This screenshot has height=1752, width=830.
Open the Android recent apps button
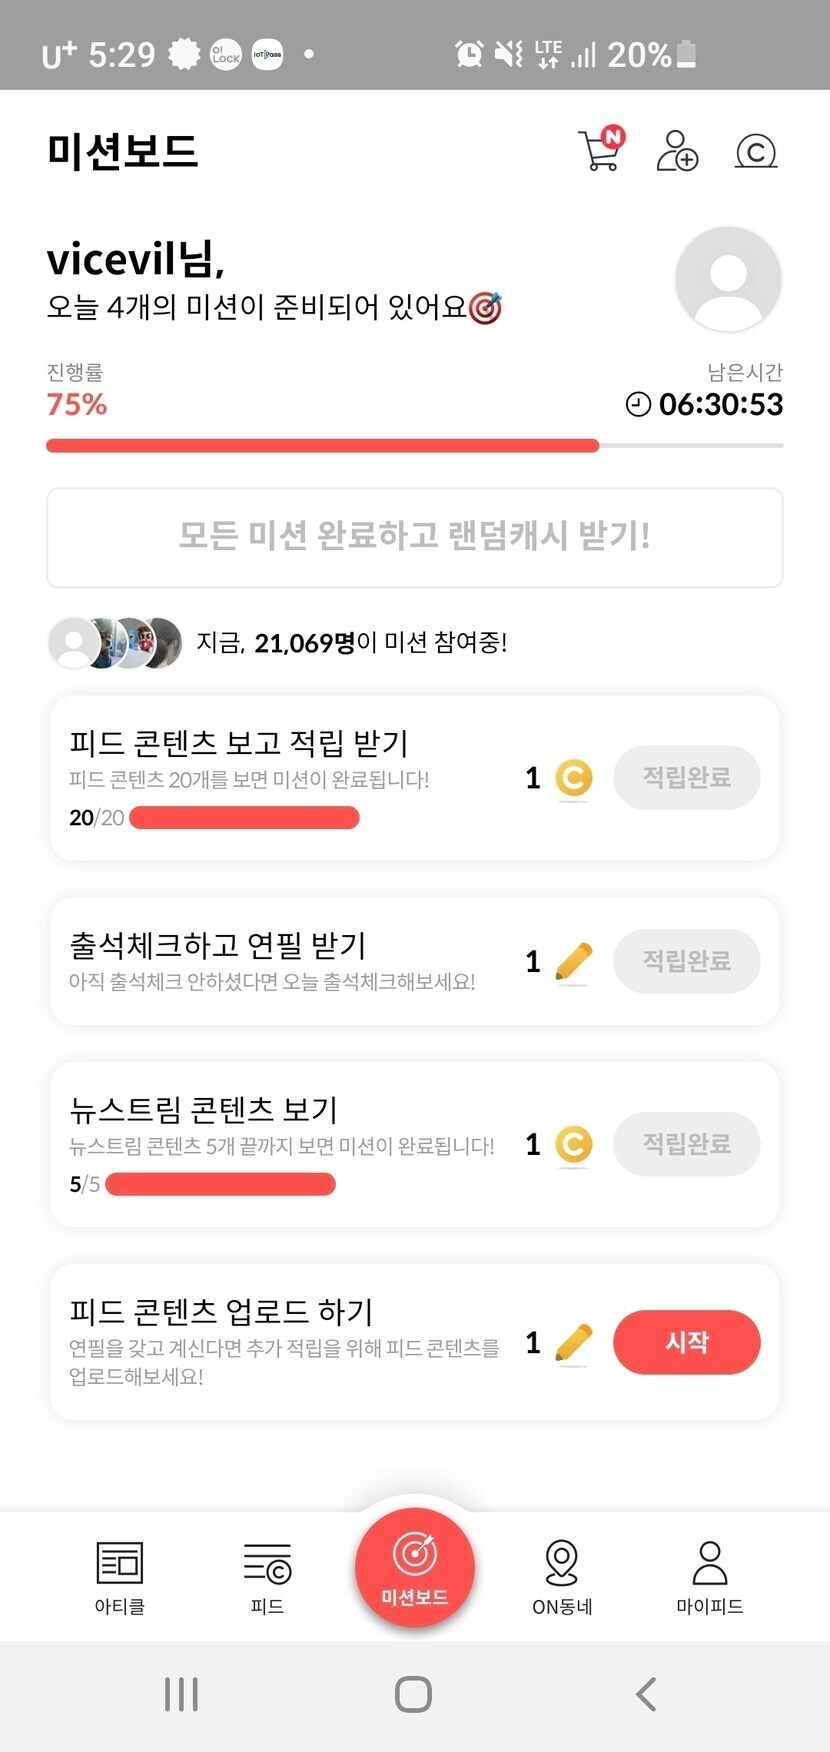[x=181, y=1694]
